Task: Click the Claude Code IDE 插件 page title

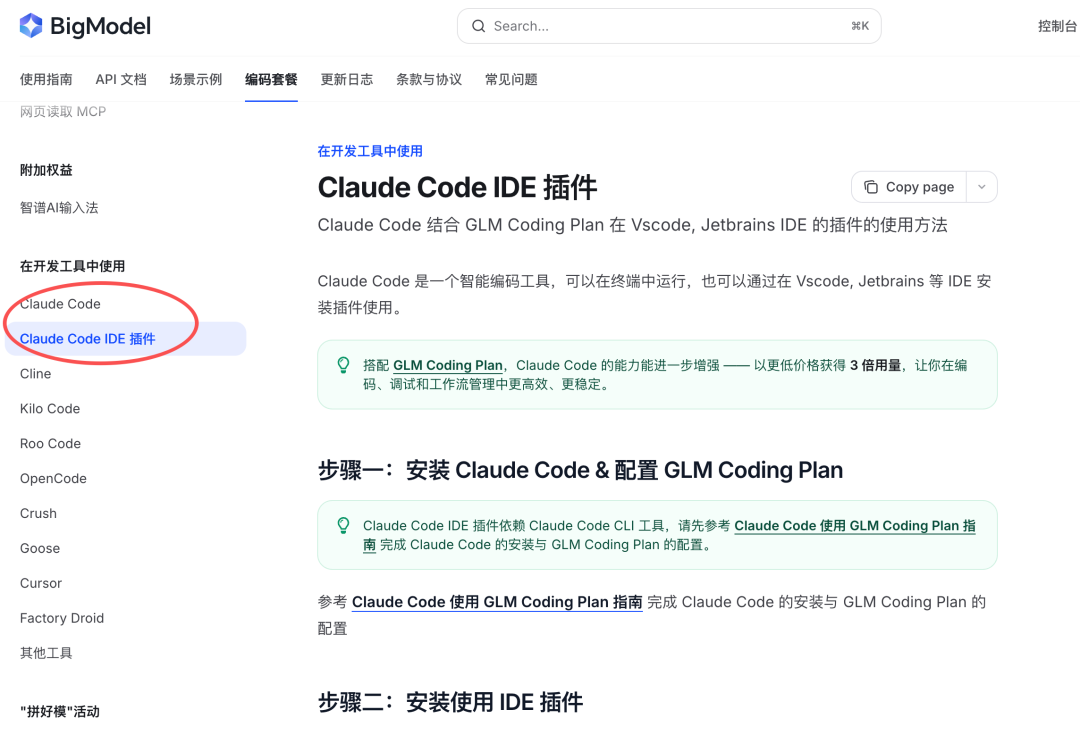Action: (457, 187)
